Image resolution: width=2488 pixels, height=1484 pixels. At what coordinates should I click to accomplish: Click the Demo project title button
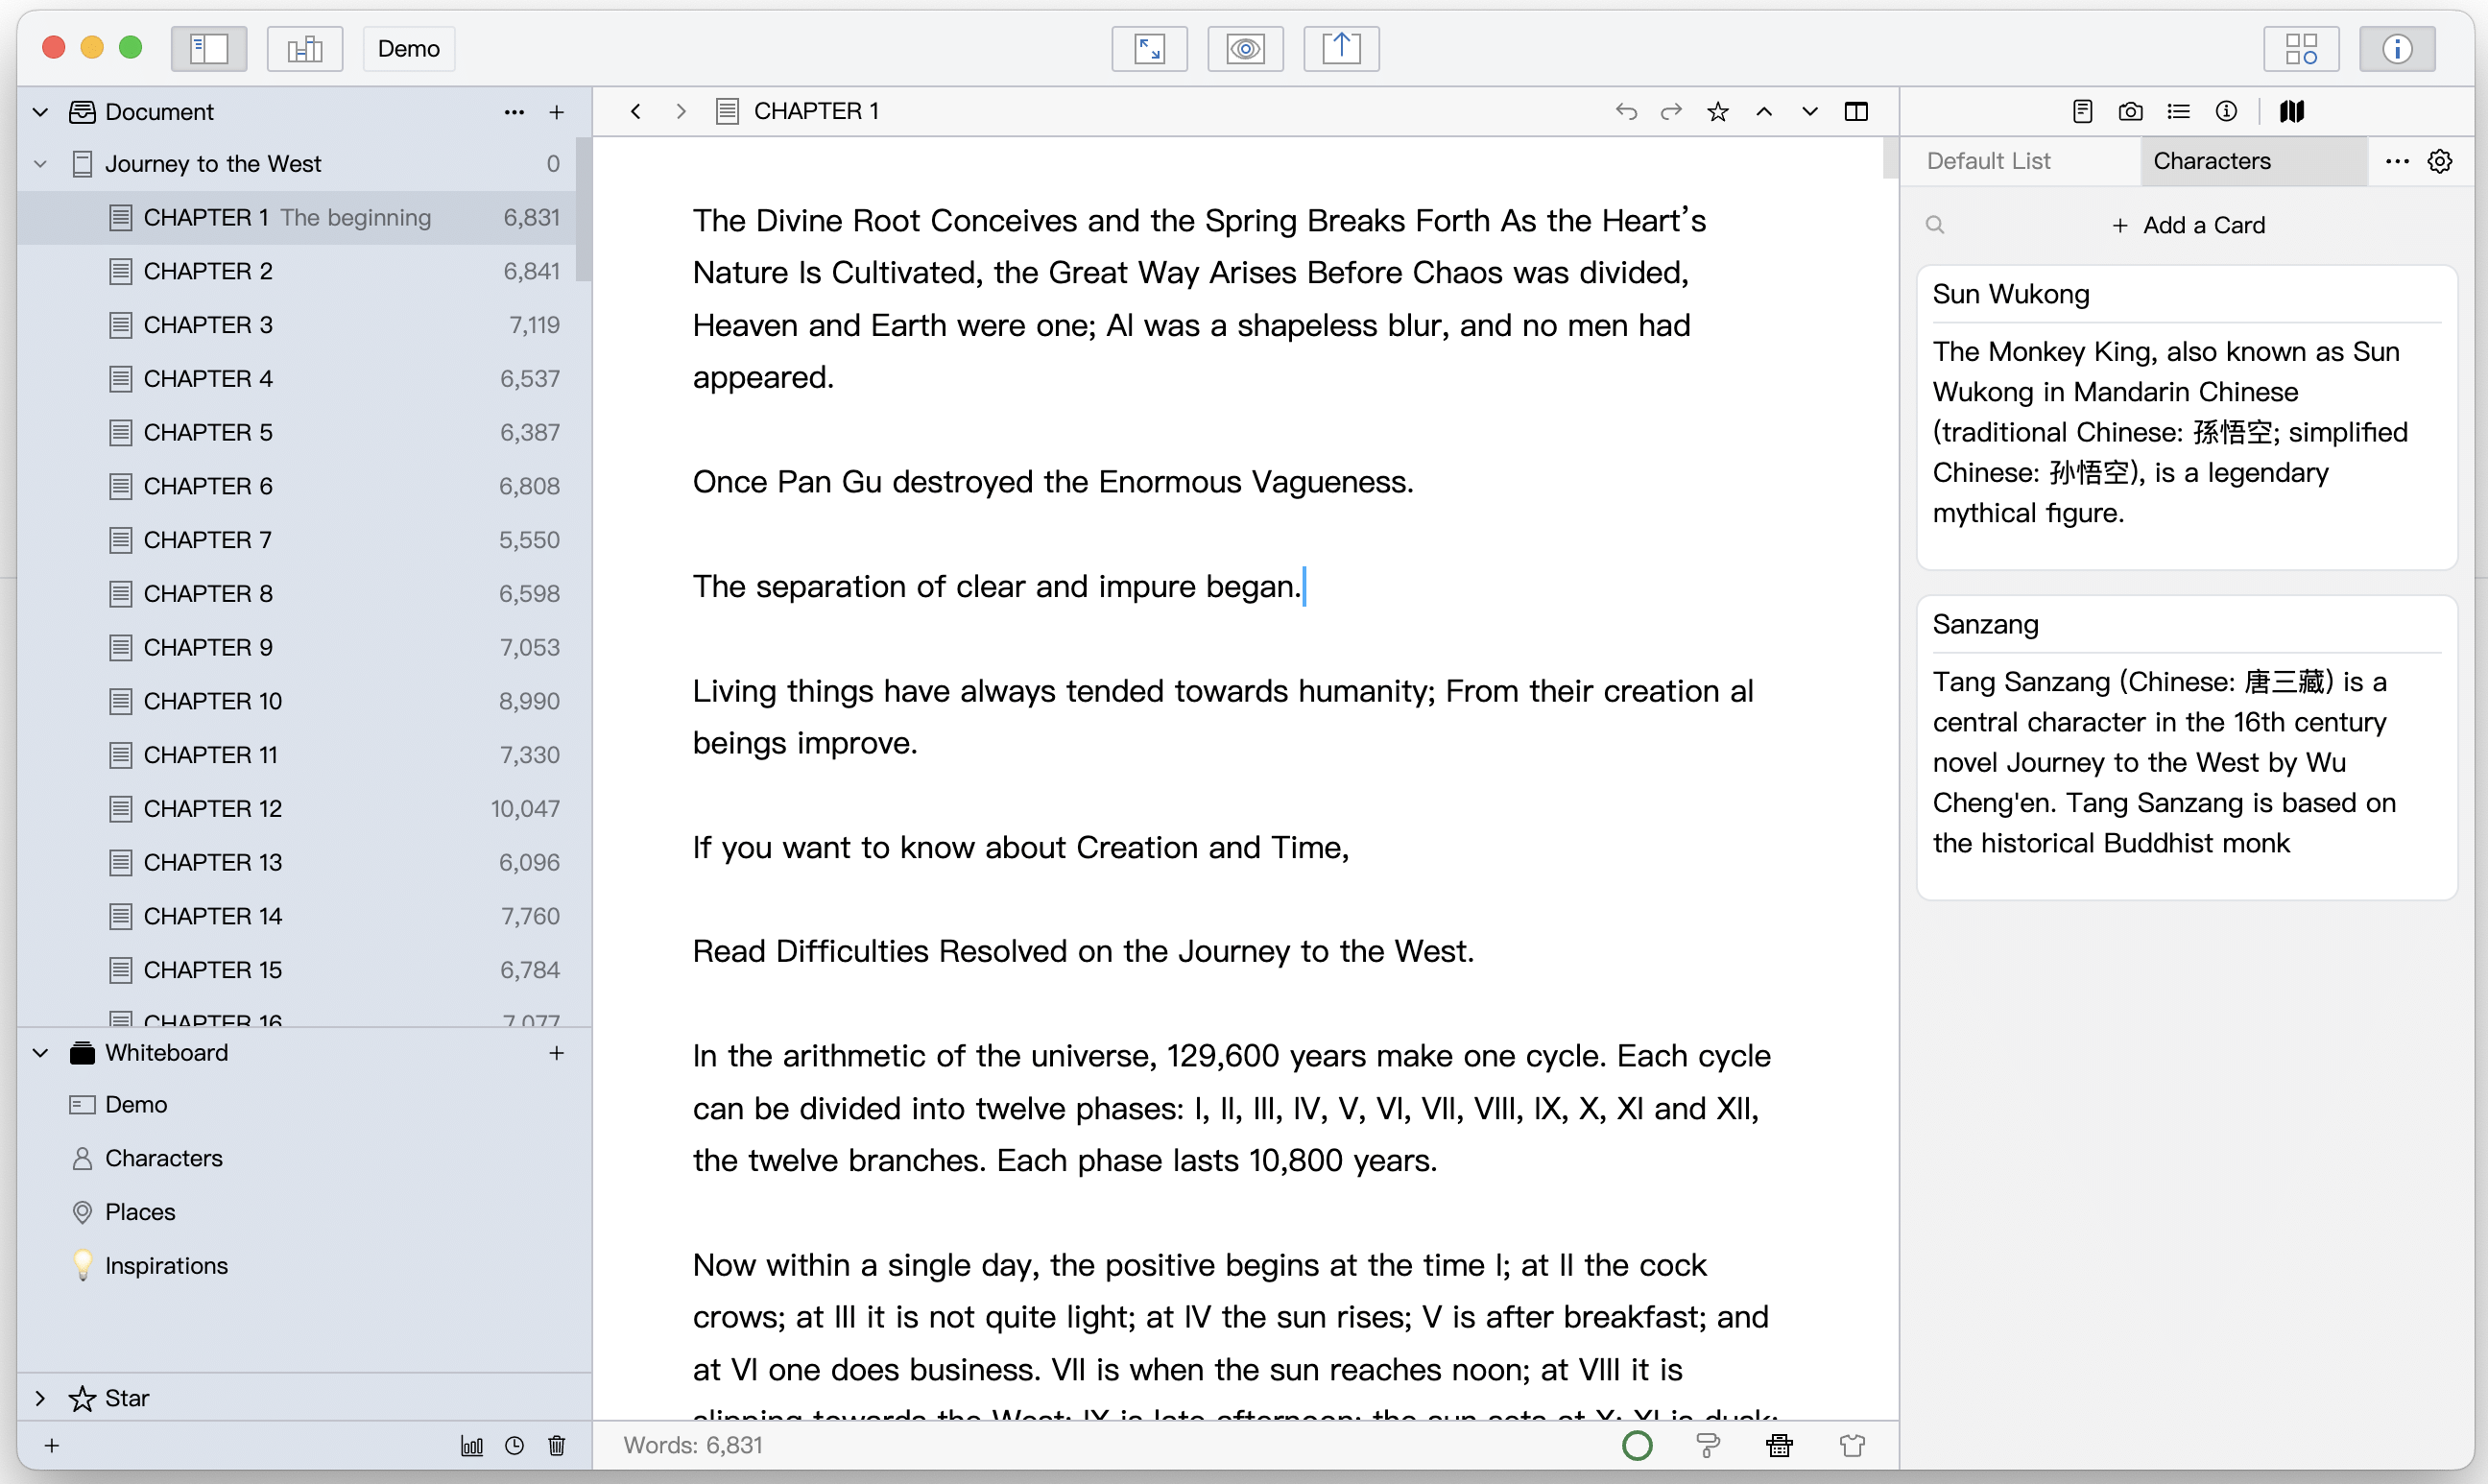pyautogui.click(x=408, y=48)
